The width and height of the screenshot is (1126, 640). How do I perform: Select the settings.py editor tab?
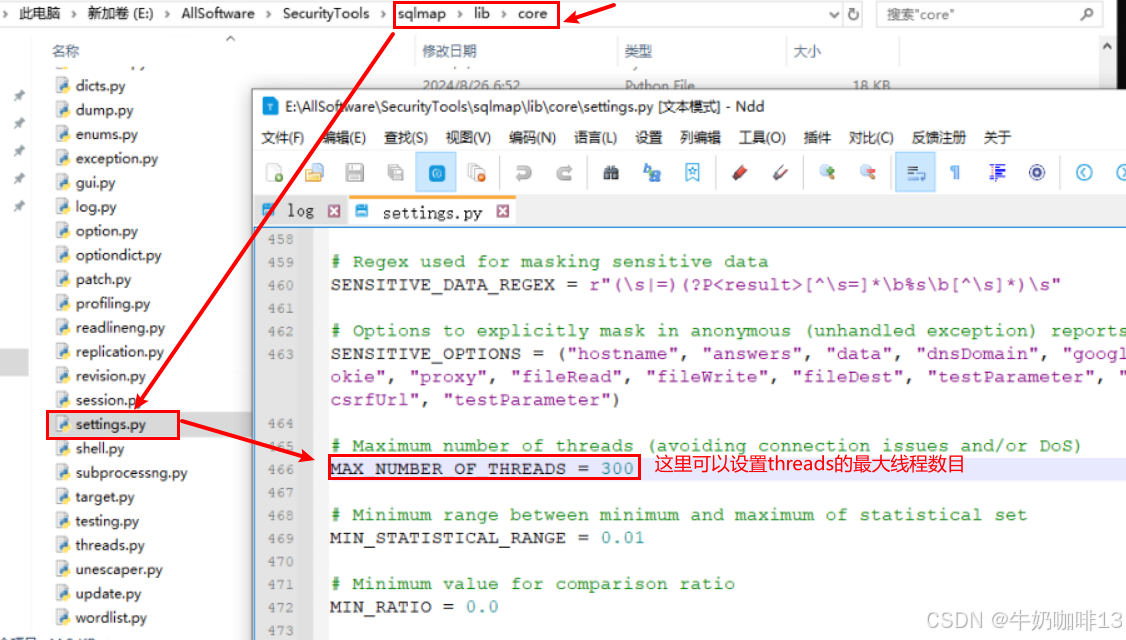(x=432, y=213)
